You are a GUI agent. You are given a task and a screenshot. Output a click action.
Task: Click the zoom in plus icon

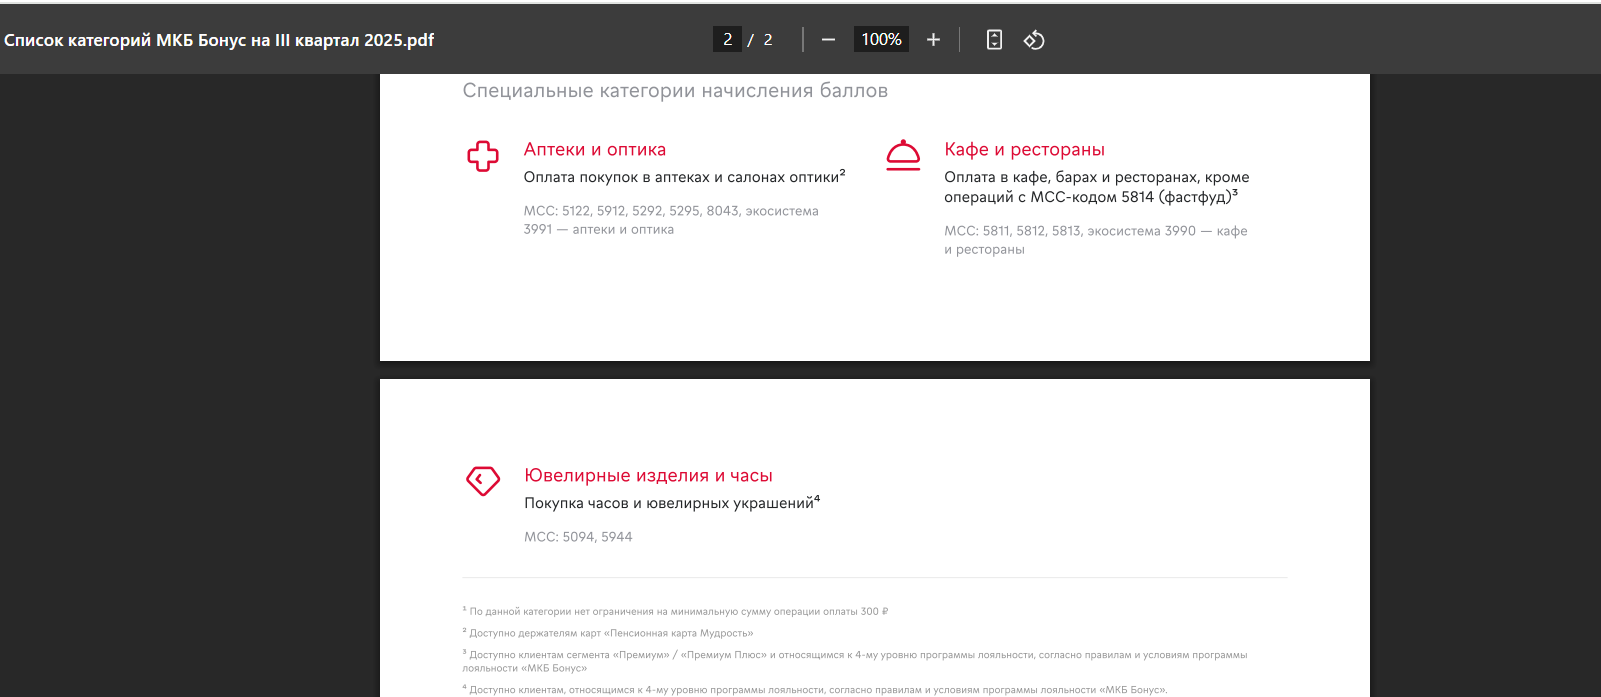(x=933, y=40)
